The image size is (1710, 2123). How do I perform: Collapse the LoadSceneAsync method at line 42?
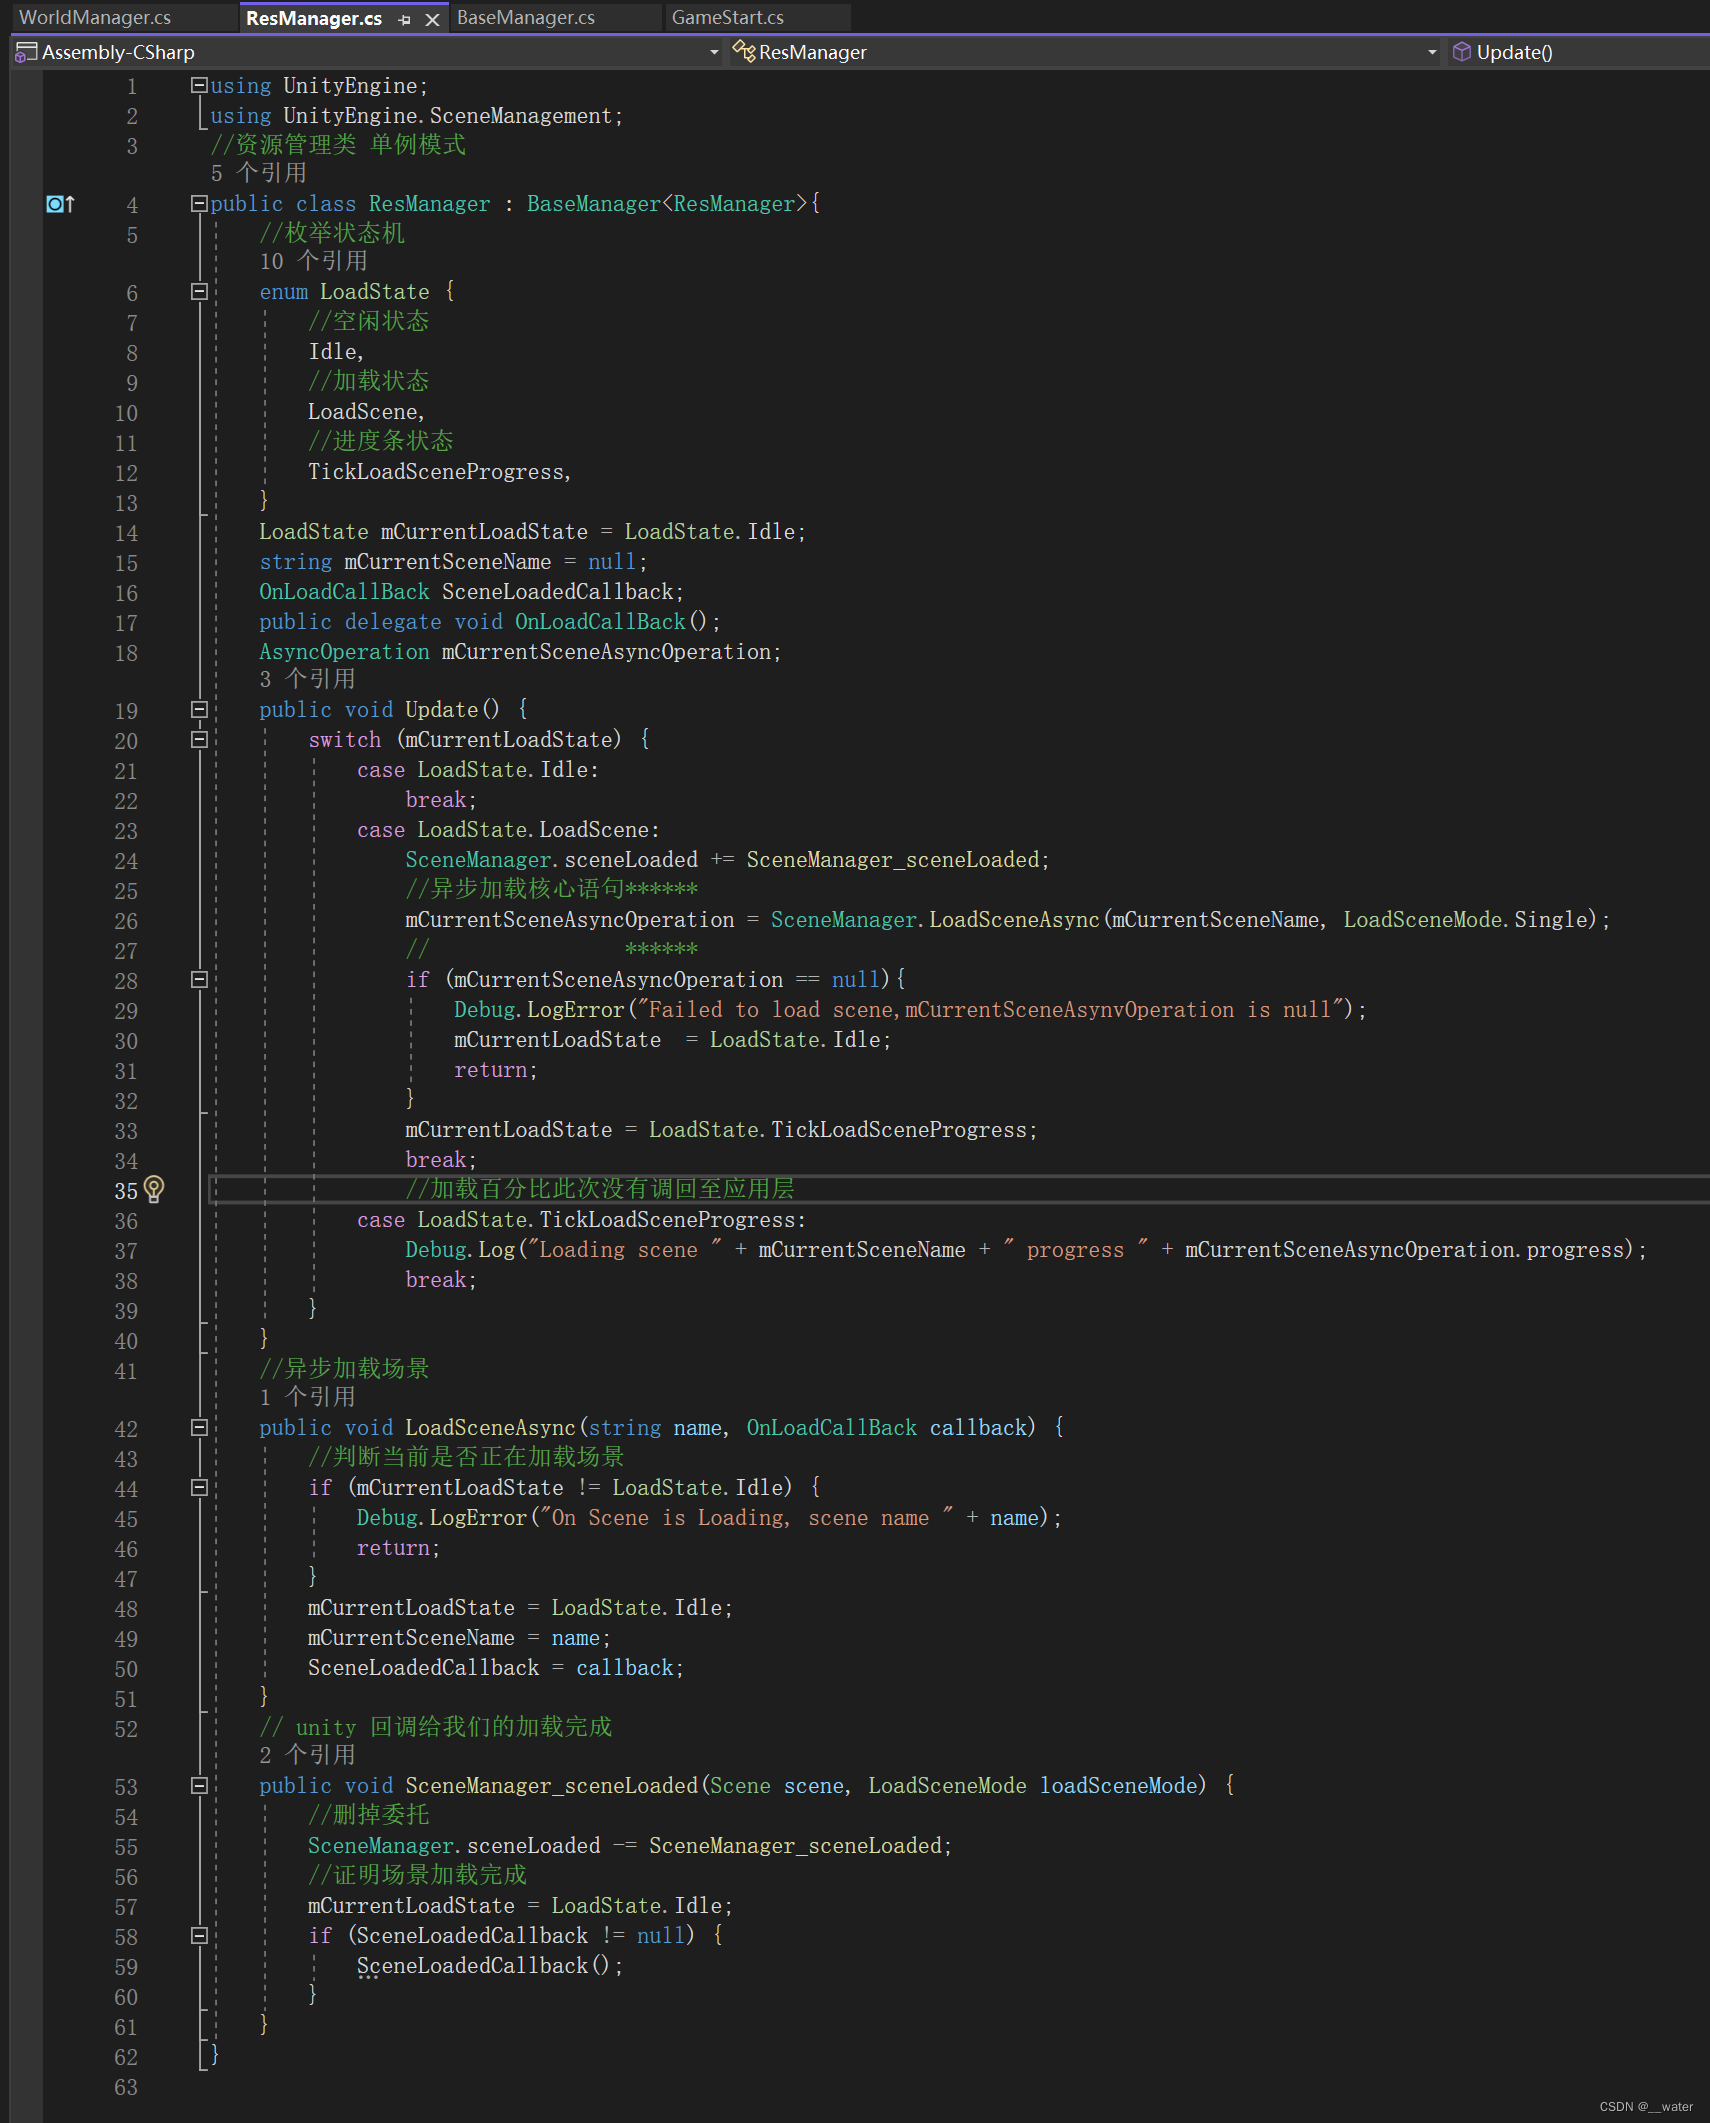tap(198, 1429)
